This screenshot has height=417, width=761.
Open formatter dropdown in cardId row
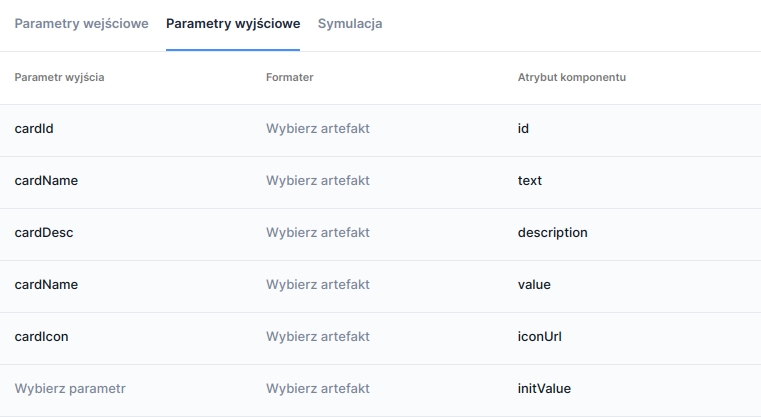coord(318,129)
